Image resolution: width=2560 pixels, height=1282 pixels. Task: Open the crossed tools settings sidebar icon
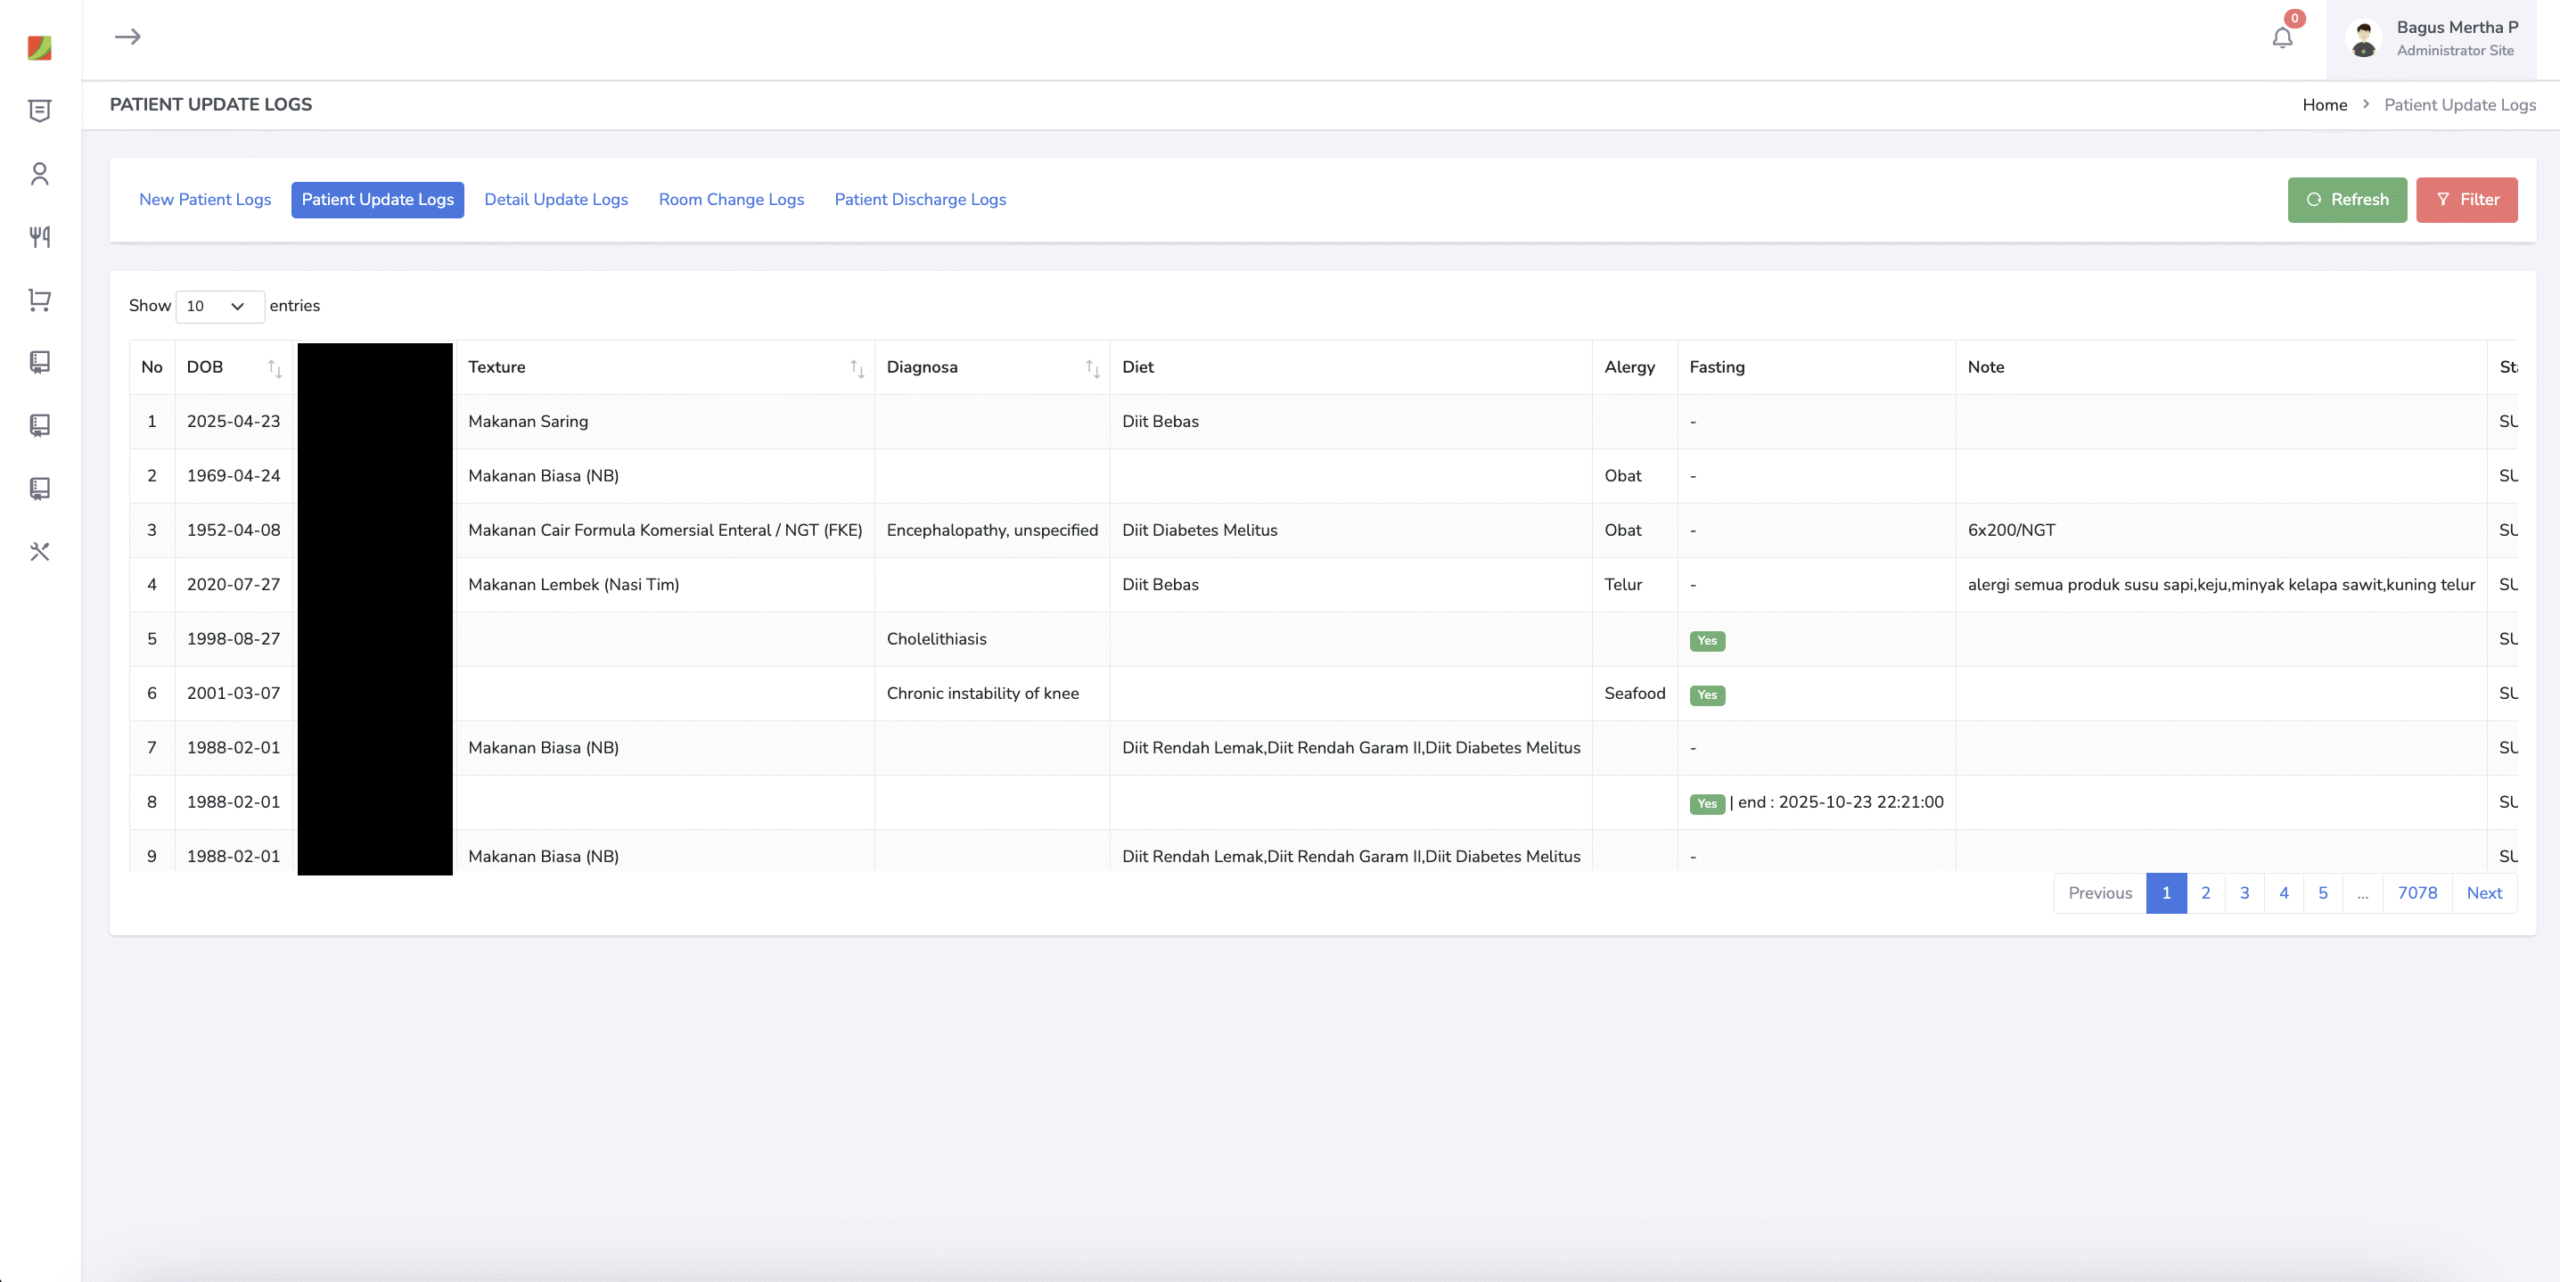pos(40,551)
